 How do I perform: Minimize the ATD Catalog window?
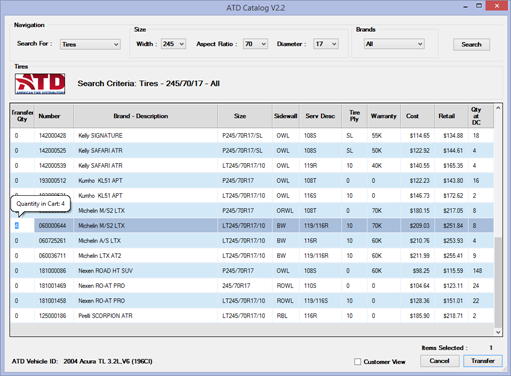(x=465, y=6)
